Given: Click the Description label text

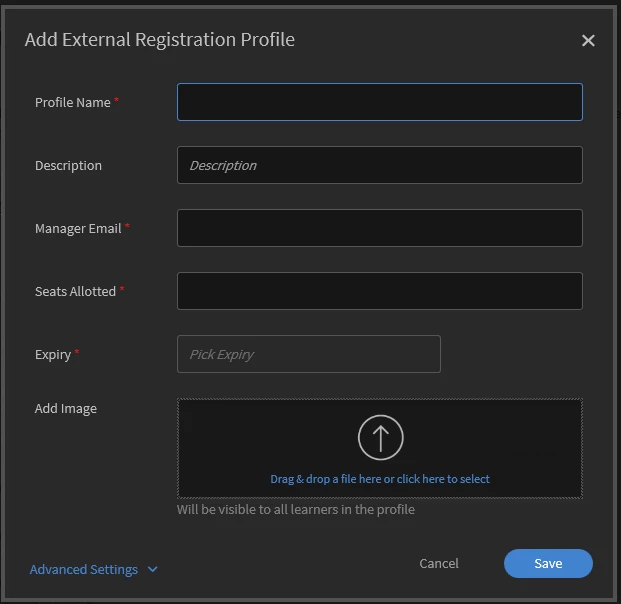Looking at the screenshot, I should [x=68, y=166].
